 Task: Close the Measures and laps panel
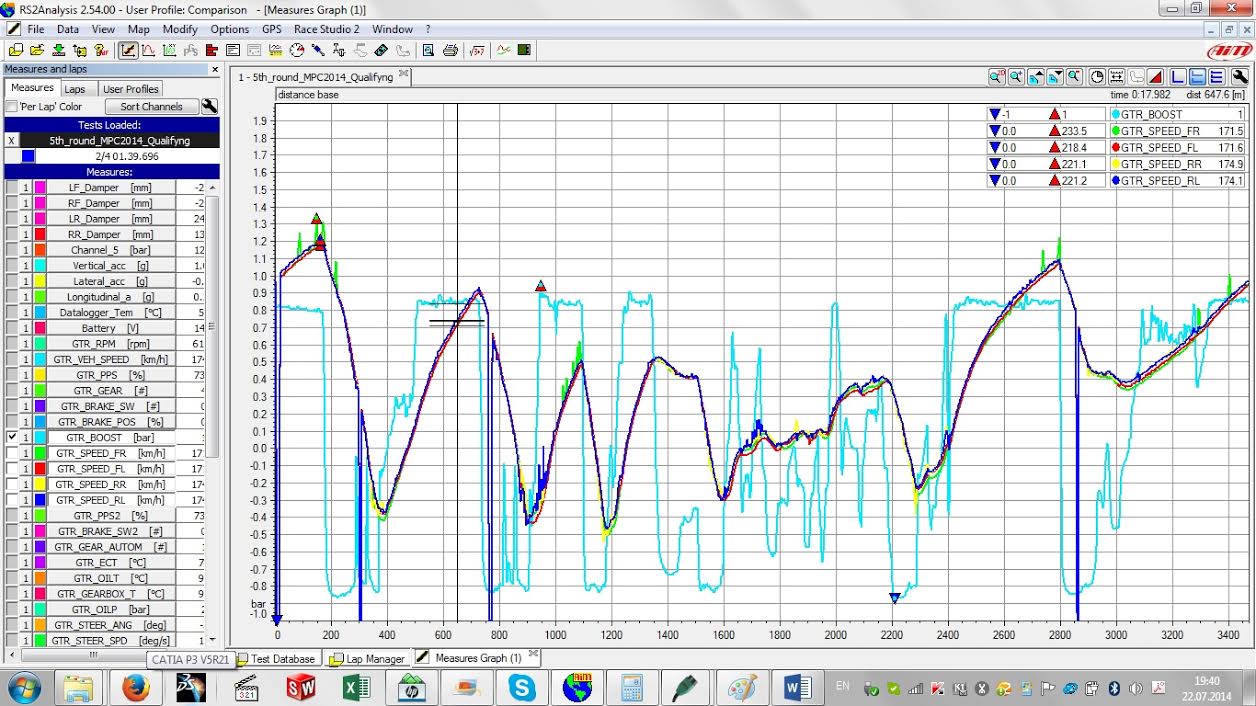coord(213,70)
